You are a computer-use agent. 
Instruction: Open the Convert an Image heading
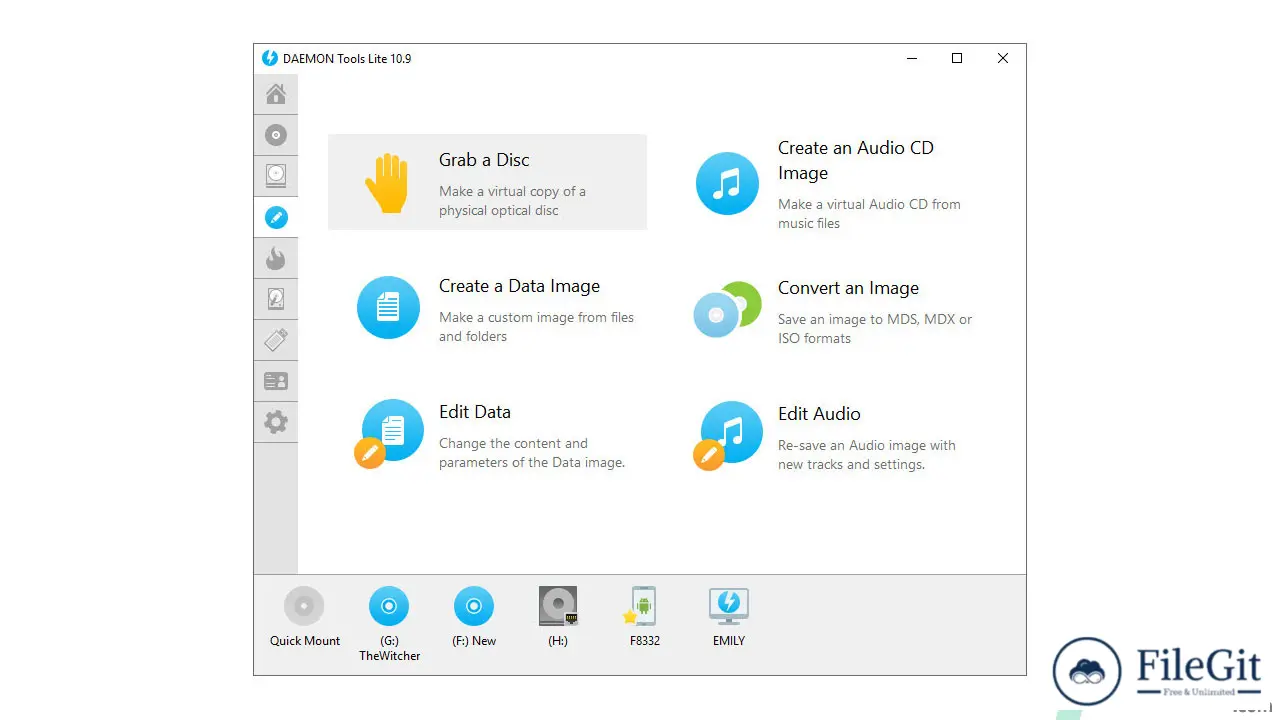click(x=848, y=288)
